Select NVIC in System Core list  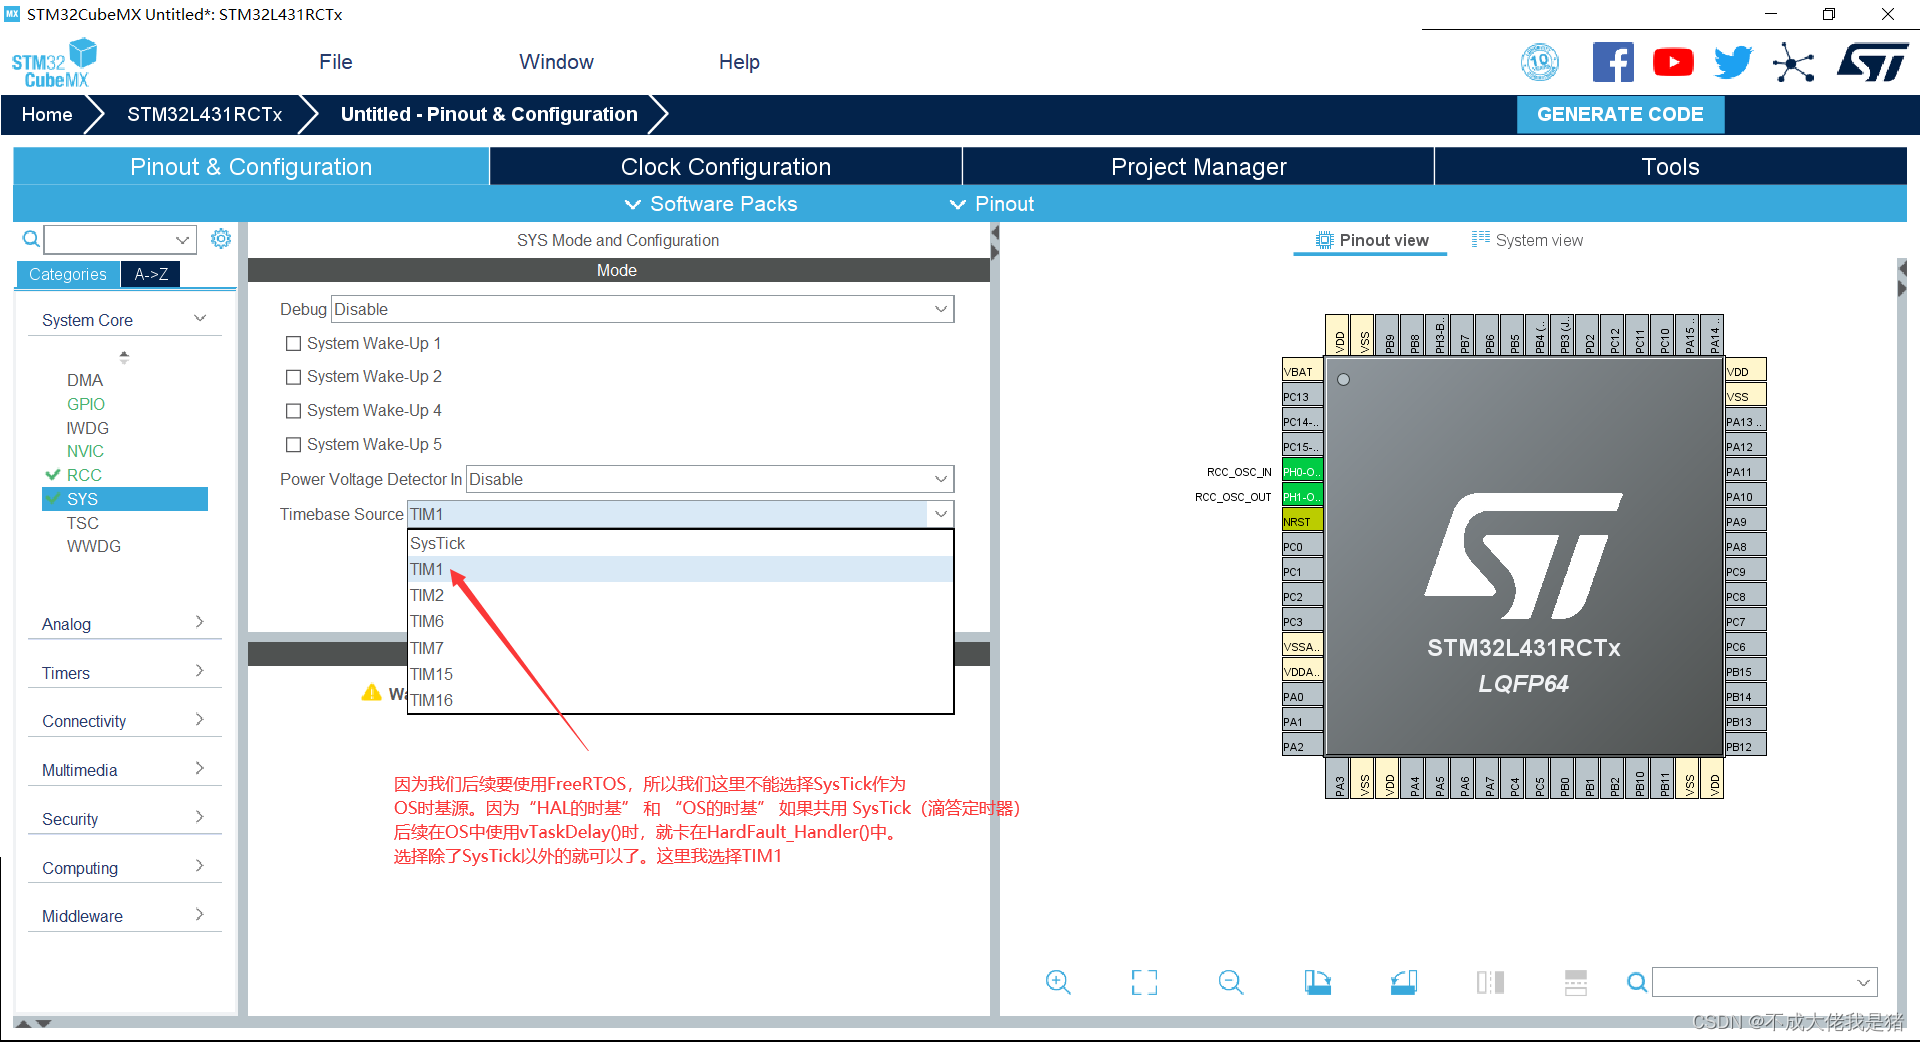pos(85,451)
